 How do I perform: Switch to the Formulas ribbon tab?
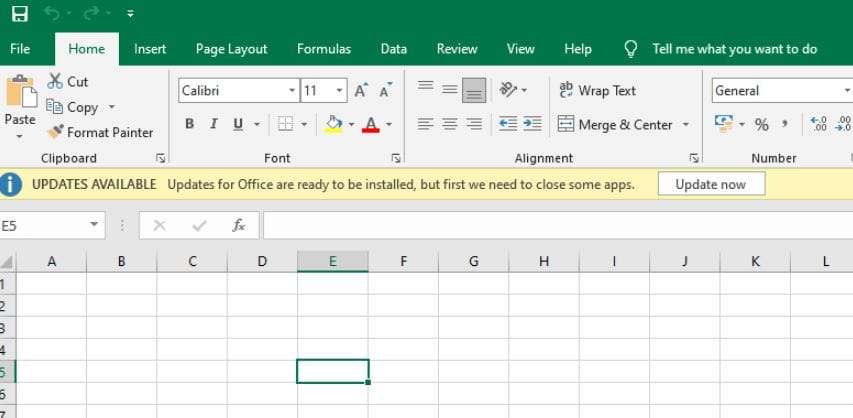[324, 49]
